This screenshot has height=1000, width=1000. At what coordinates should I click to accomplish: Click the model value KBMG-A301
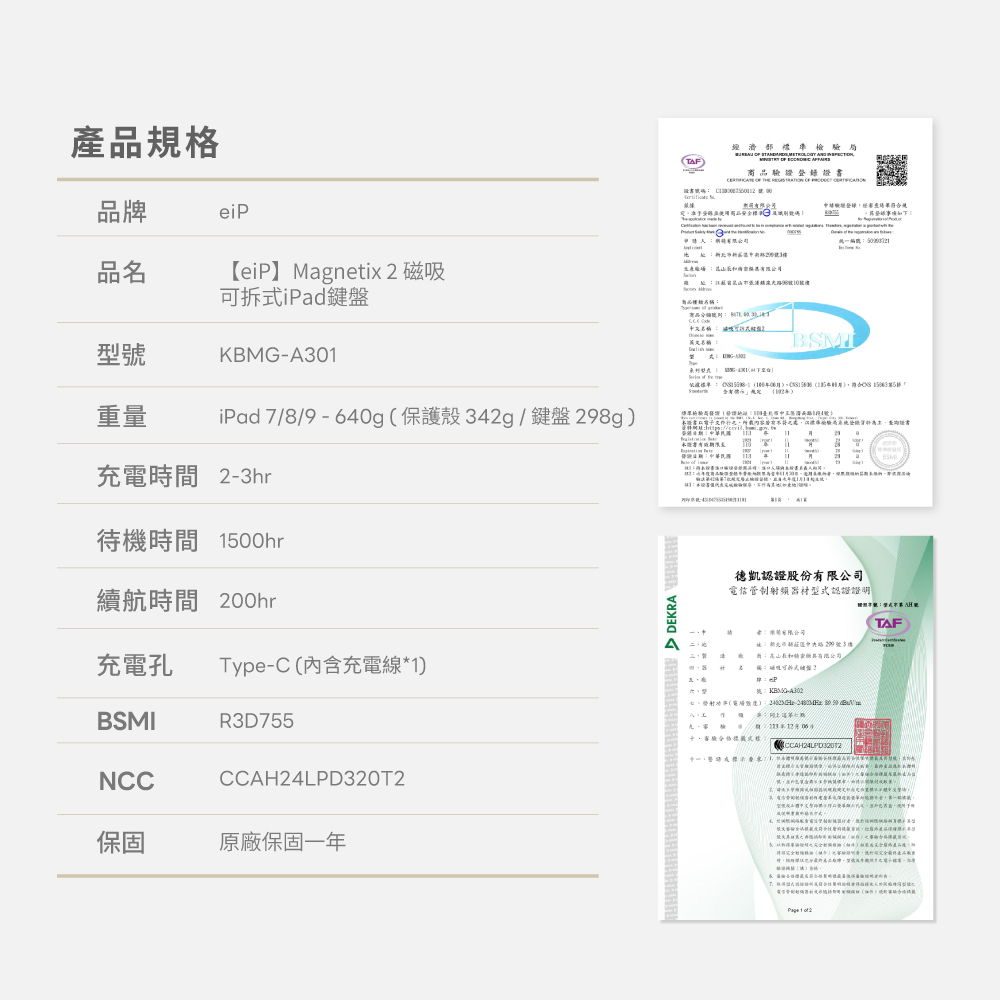pyautogui.click(x=278, y=355)
